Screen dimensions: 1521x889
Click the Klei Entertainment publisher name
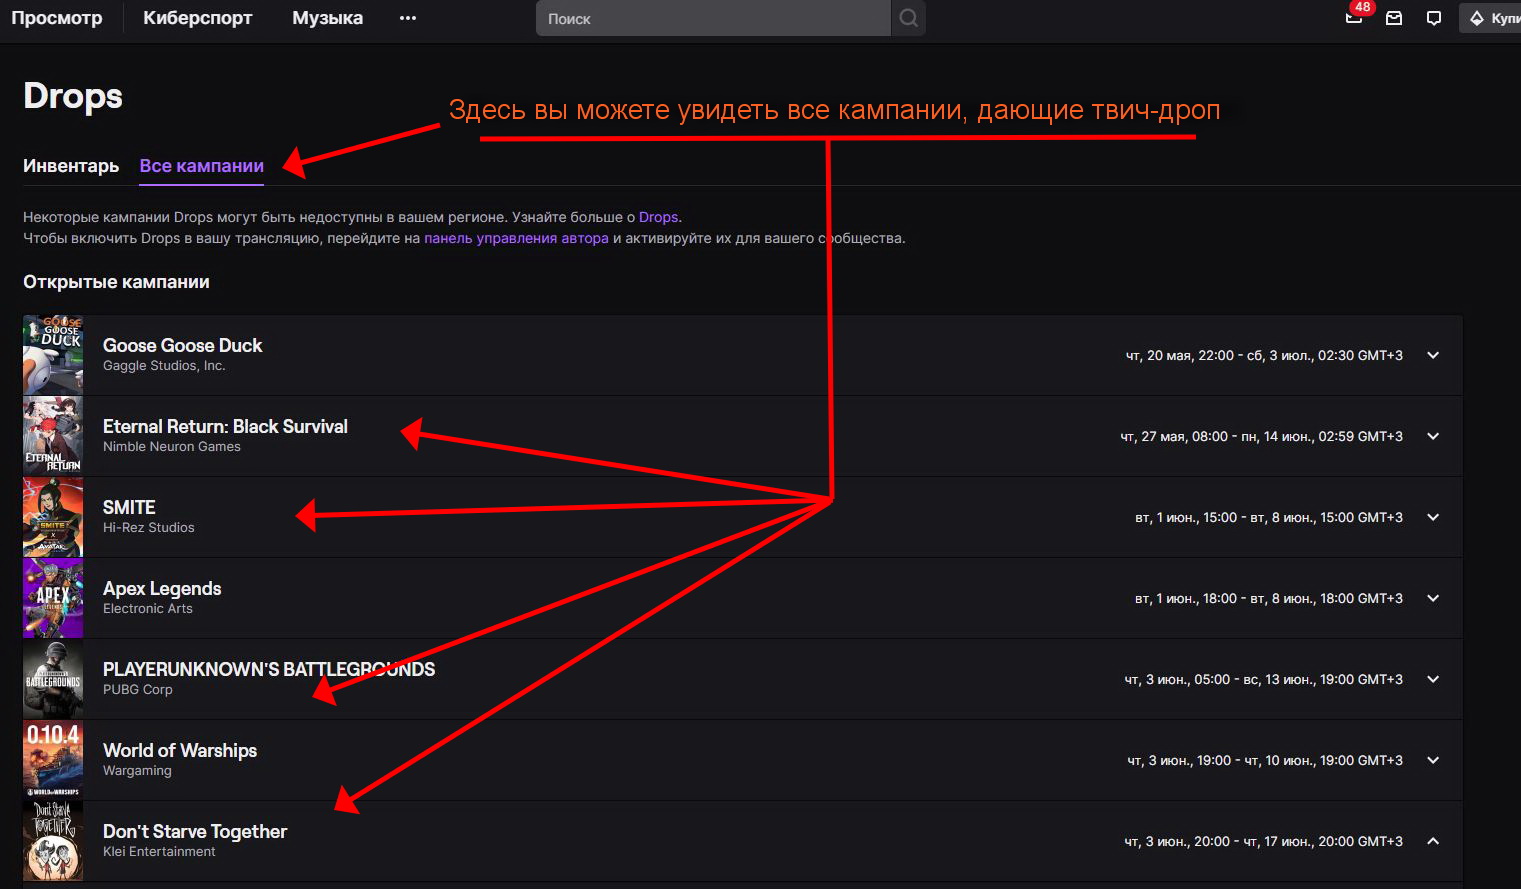(159, 852)
